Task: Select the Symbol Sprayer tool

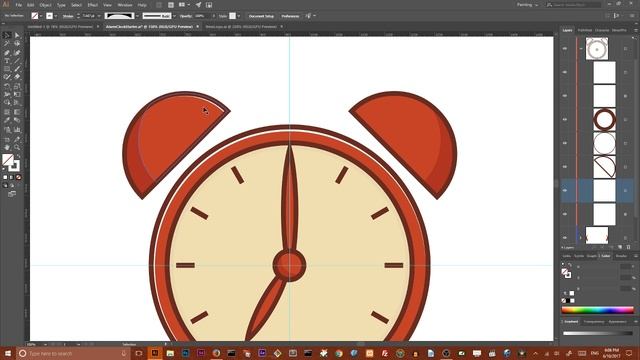Action: click(7, 130)
